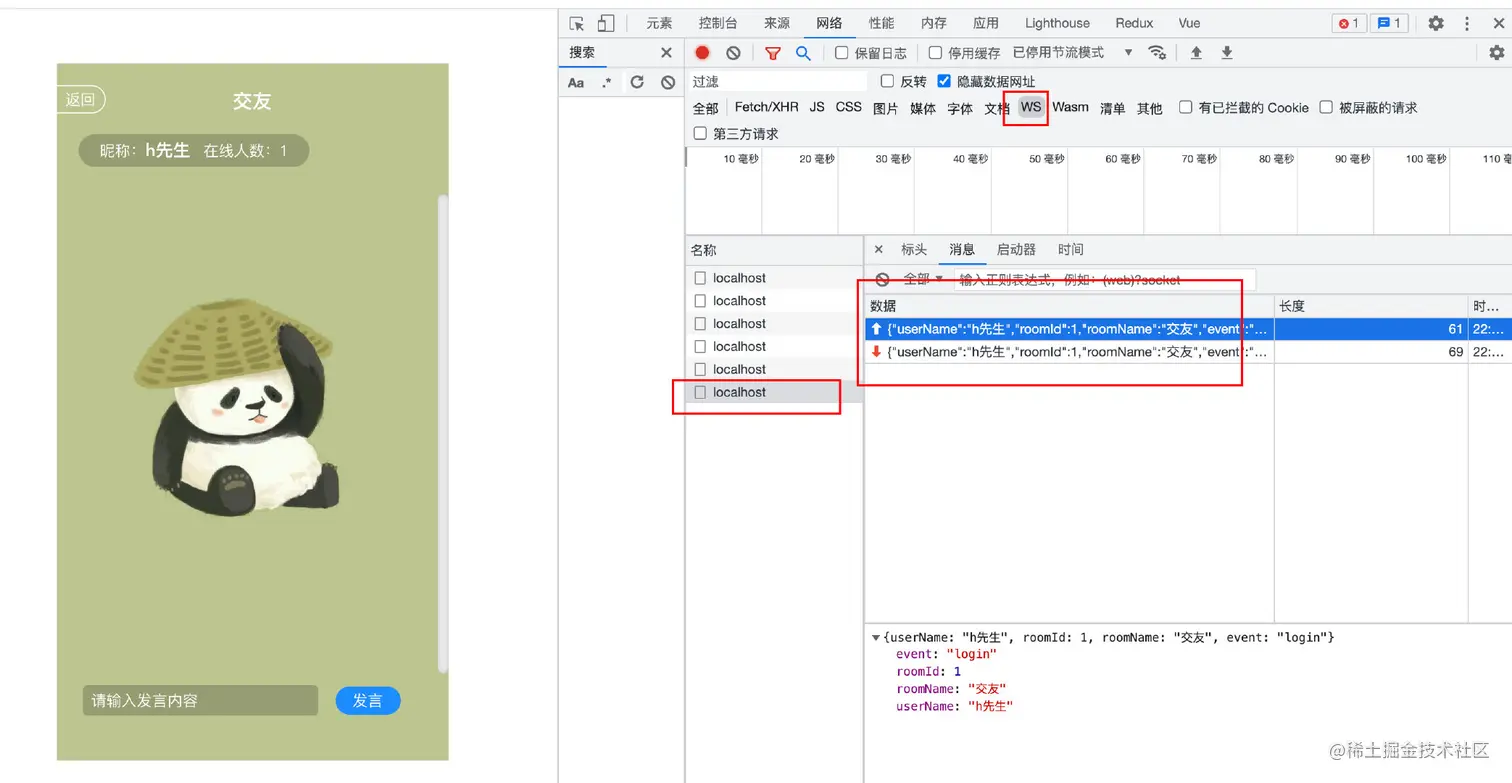Stop recording network log with red button
Screen dimensions: 1512x783
tap(703, 53)
